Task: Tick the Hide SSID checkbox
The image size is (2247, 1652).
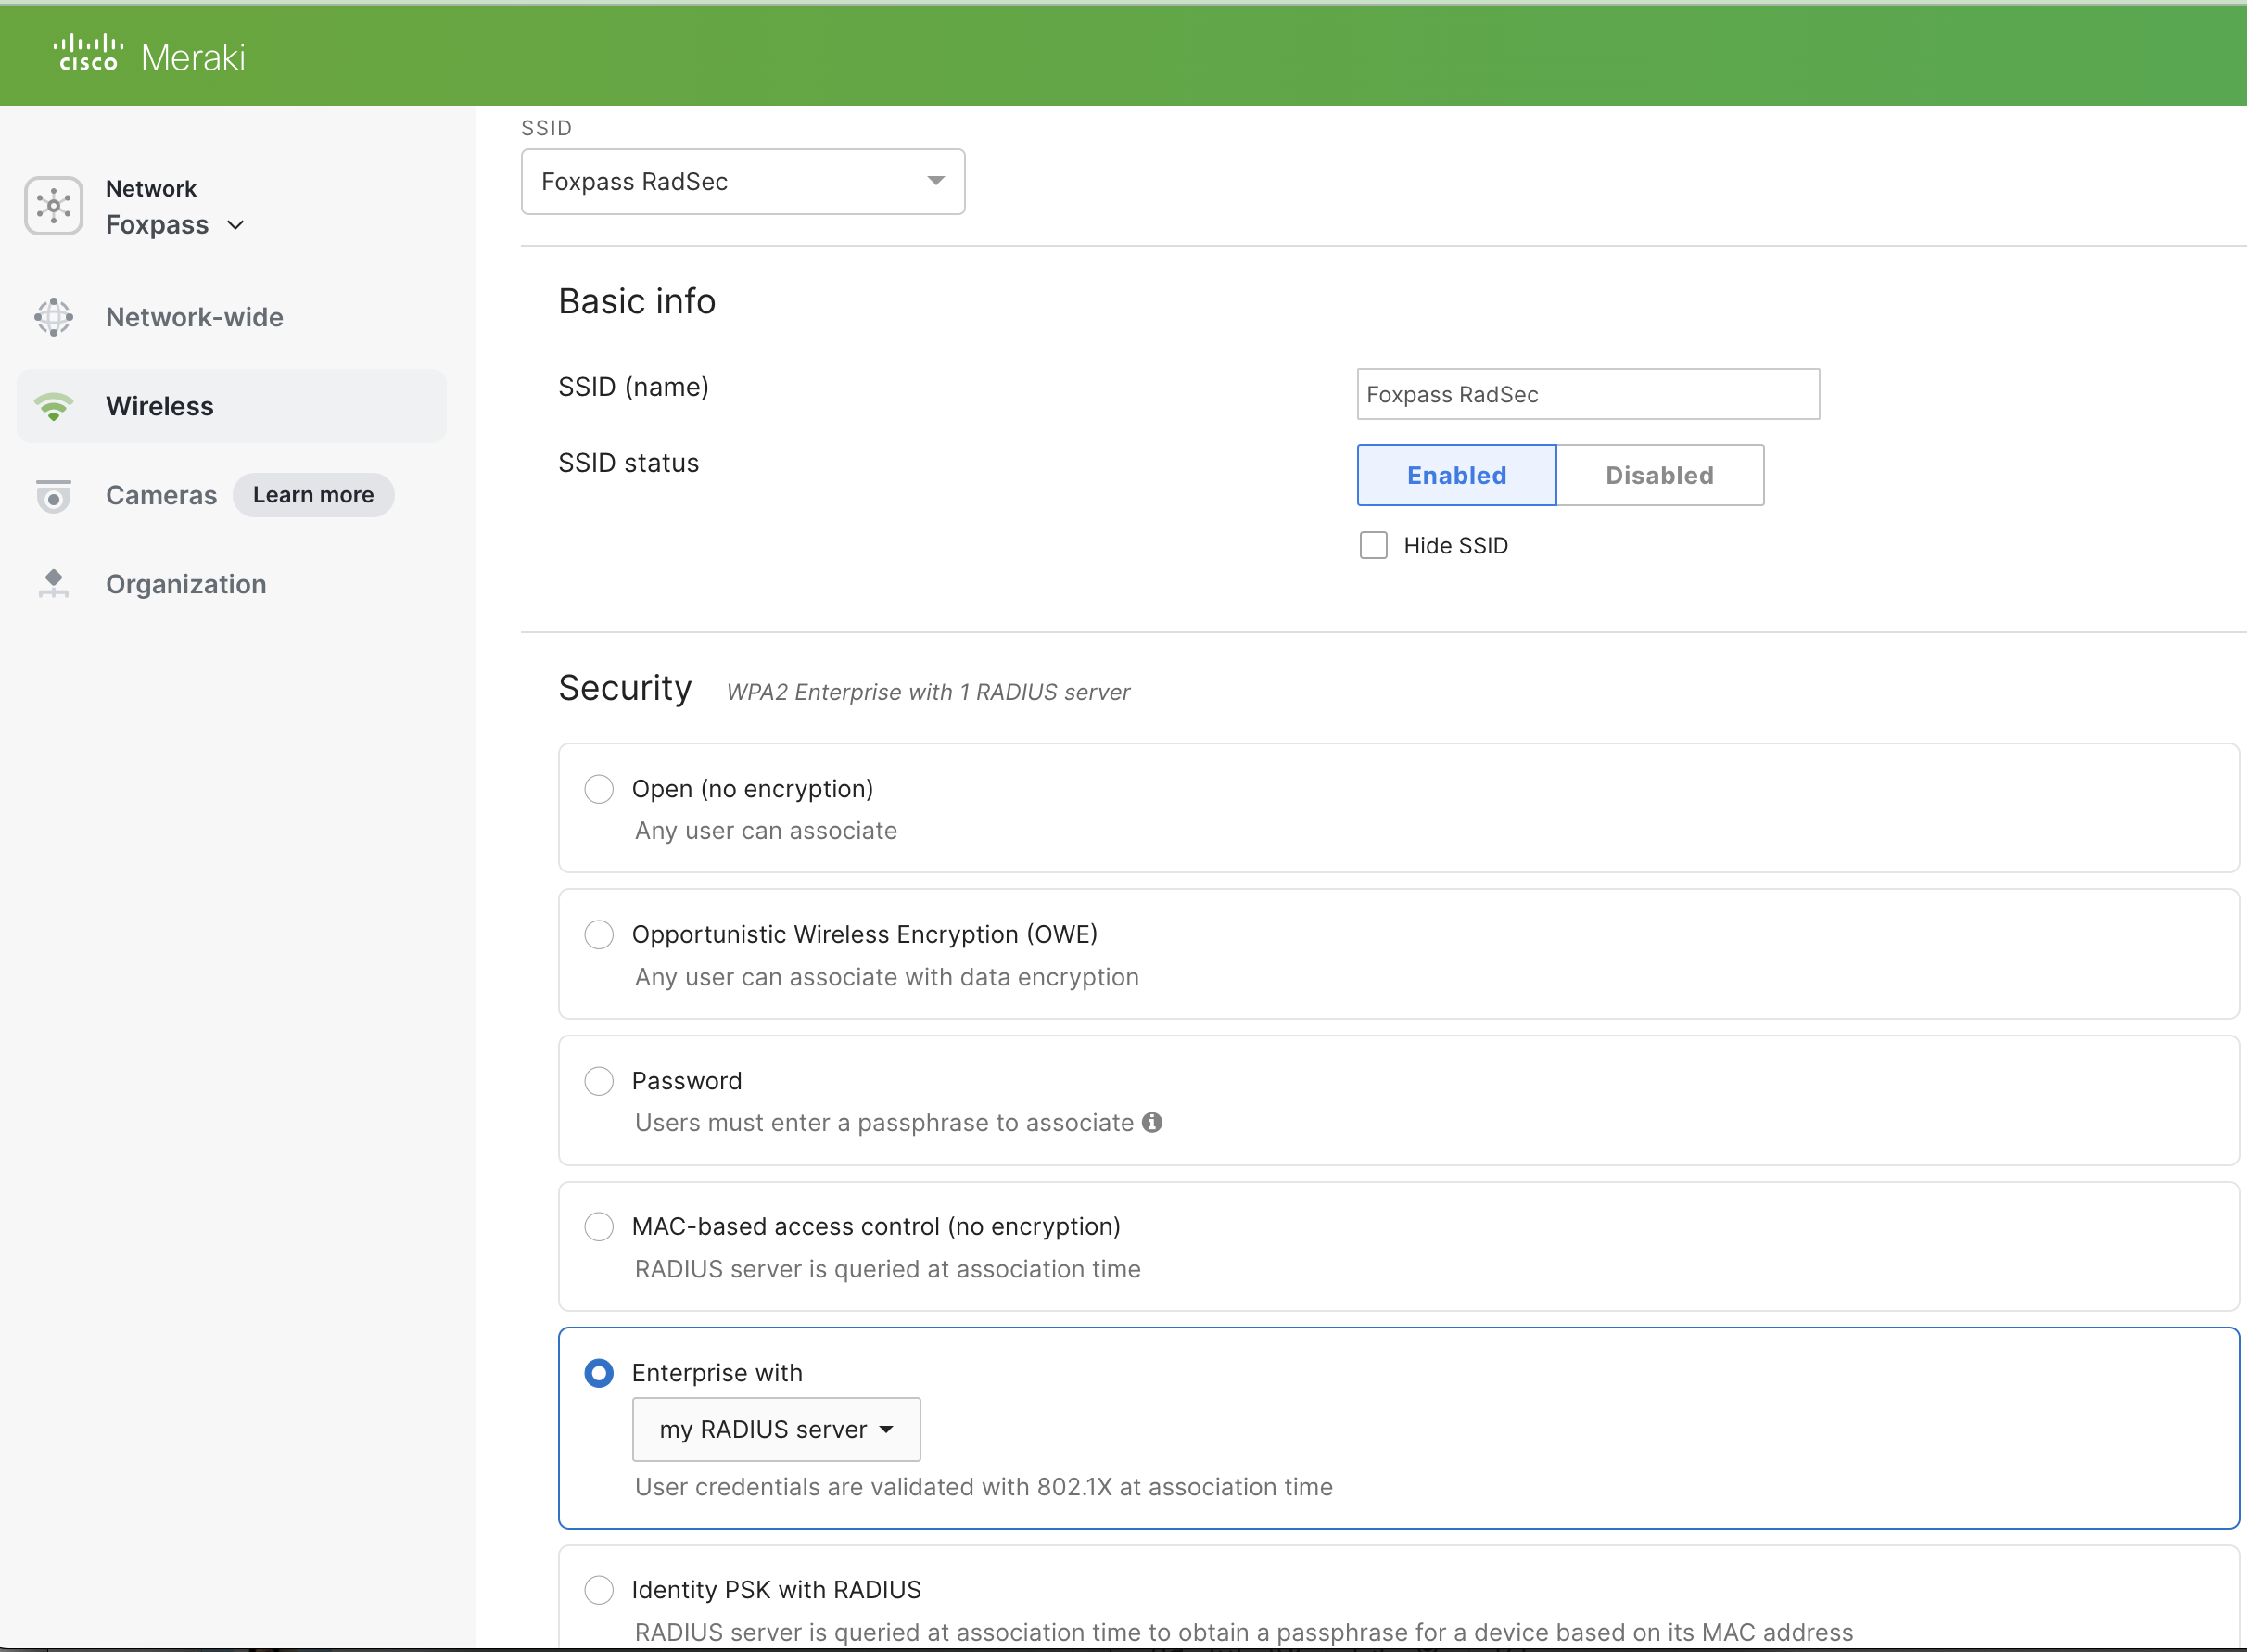Action: coord(1373,545)
